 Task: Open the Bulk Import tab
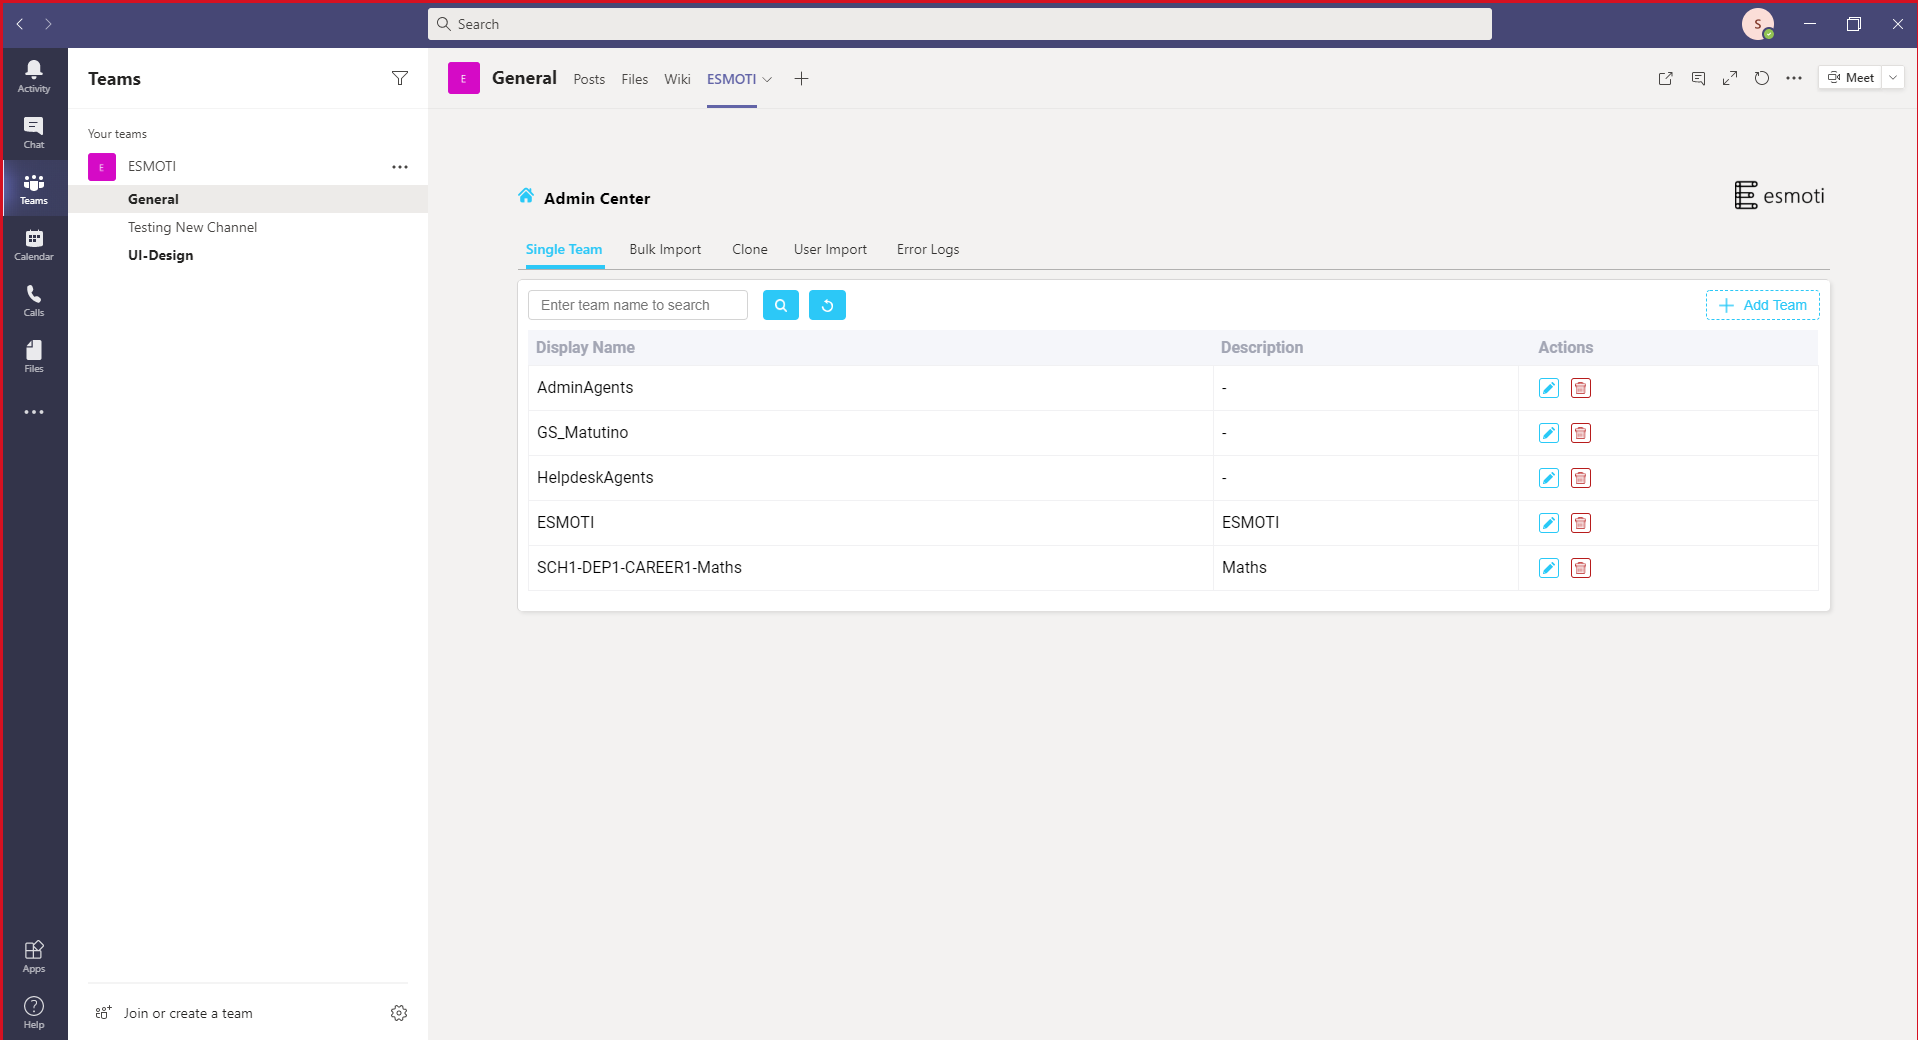pyautogui.click(x=665, y=250)
